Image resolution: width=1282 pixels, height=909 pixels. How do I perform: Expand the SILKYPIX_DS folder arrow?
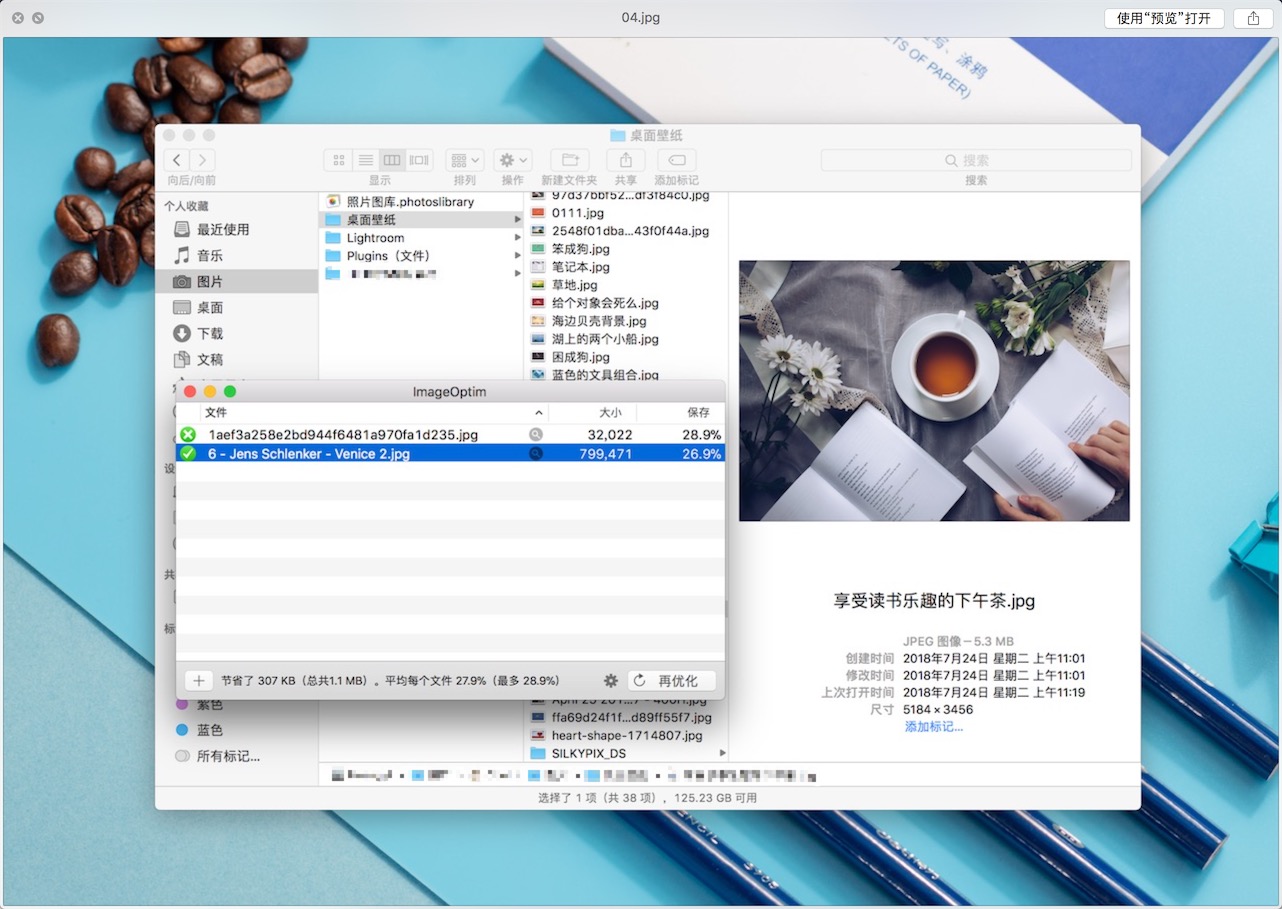[722, 753]
